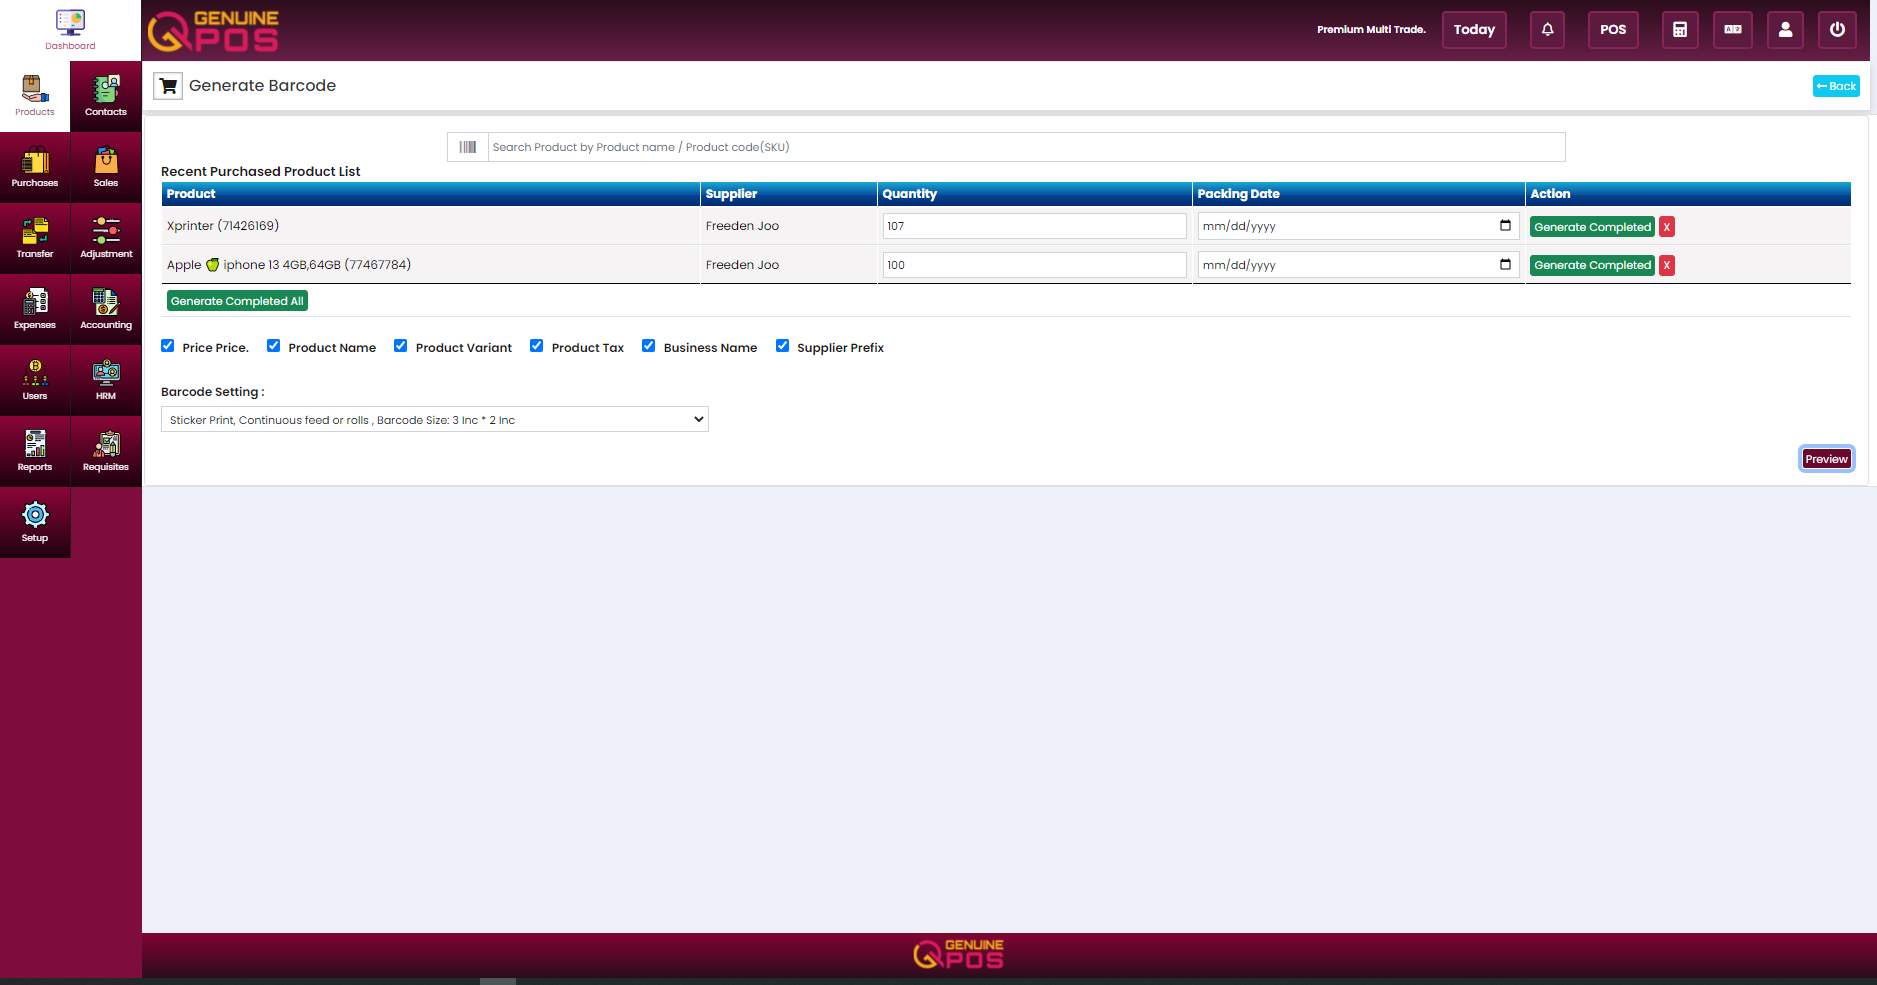Open the calculator from the header
Image resolution: width=1877 pixels, height=985 pixels.
coord(1680,30)
